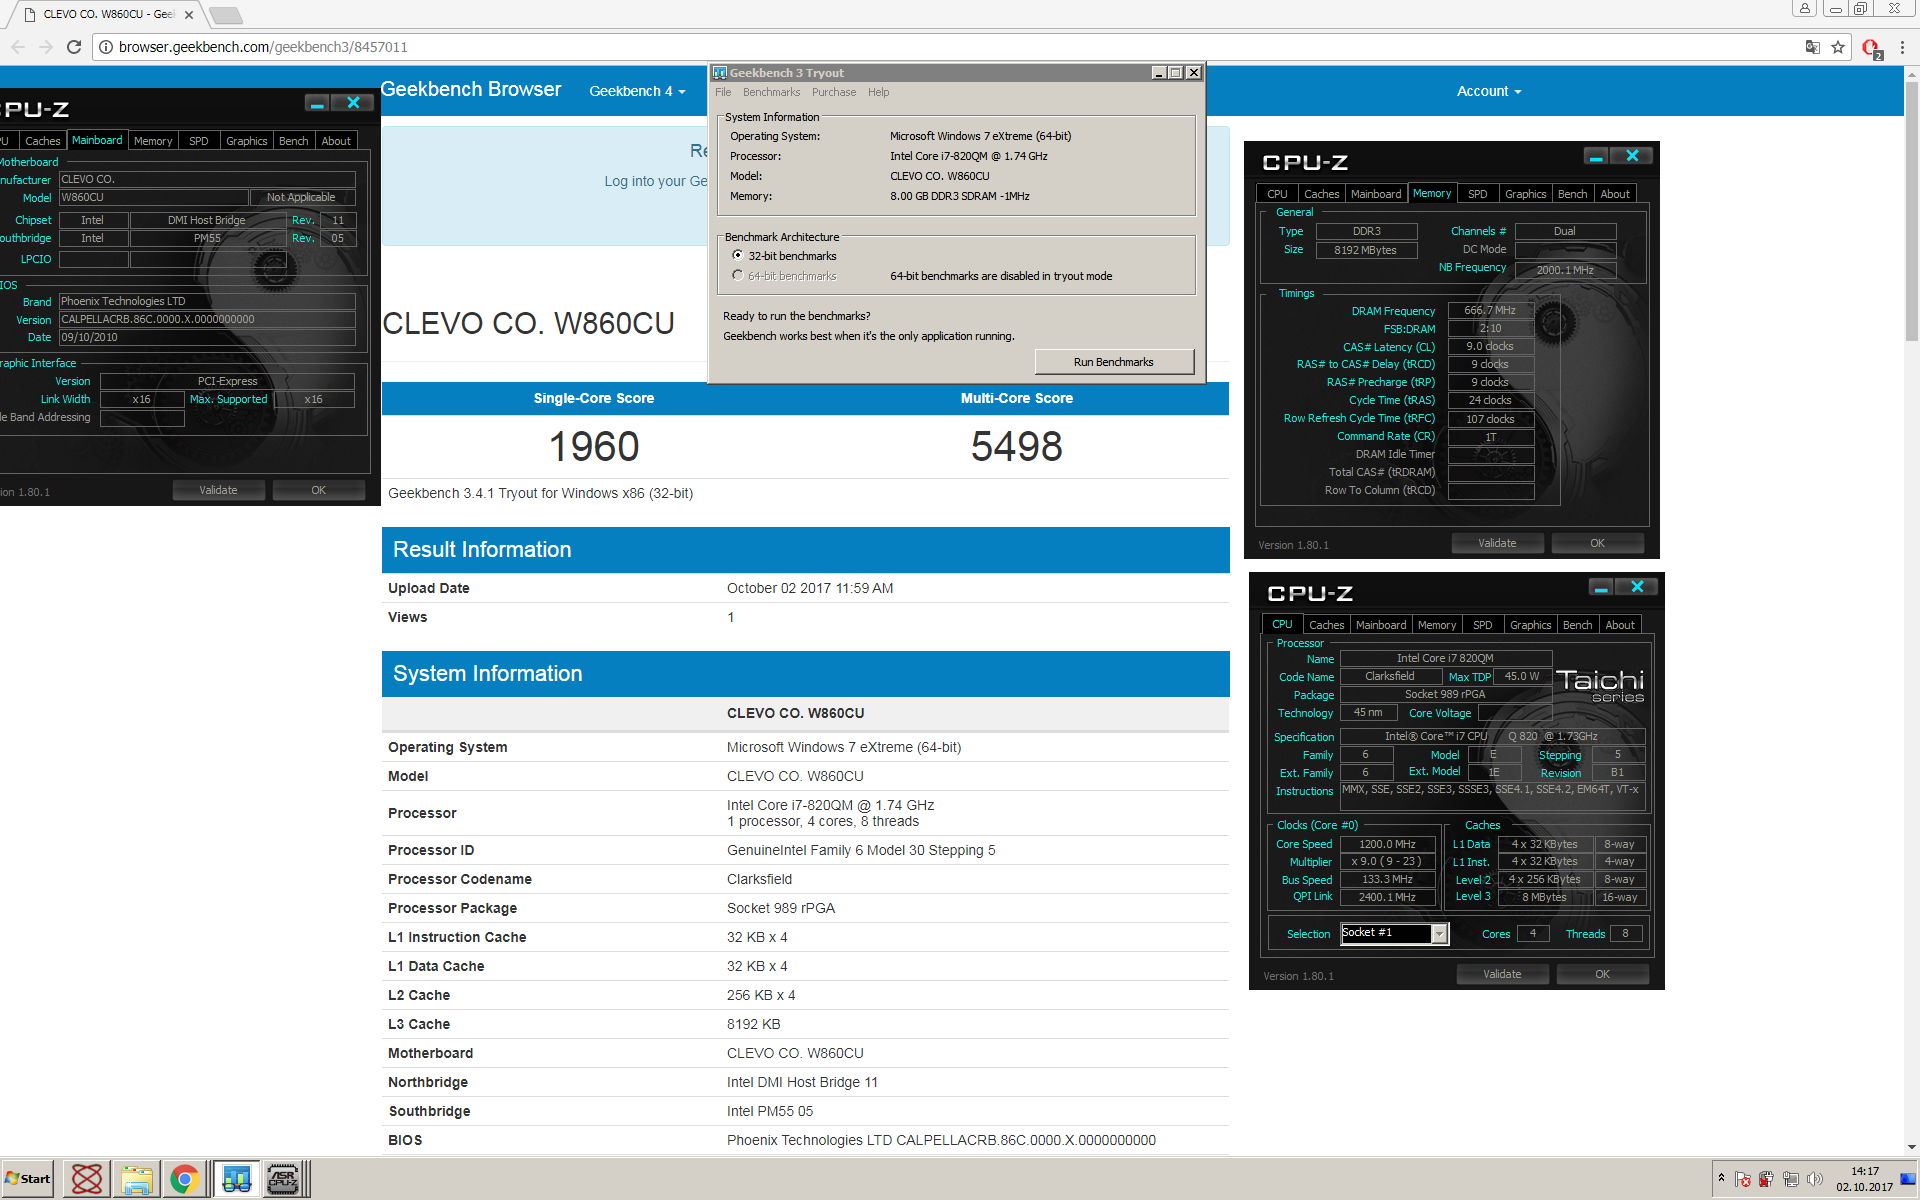Open Mainboard tab in CPU-Z CPU window
This screenshot has width=1920, height=1200.
pyautogui.click(x=1381, y=625)
